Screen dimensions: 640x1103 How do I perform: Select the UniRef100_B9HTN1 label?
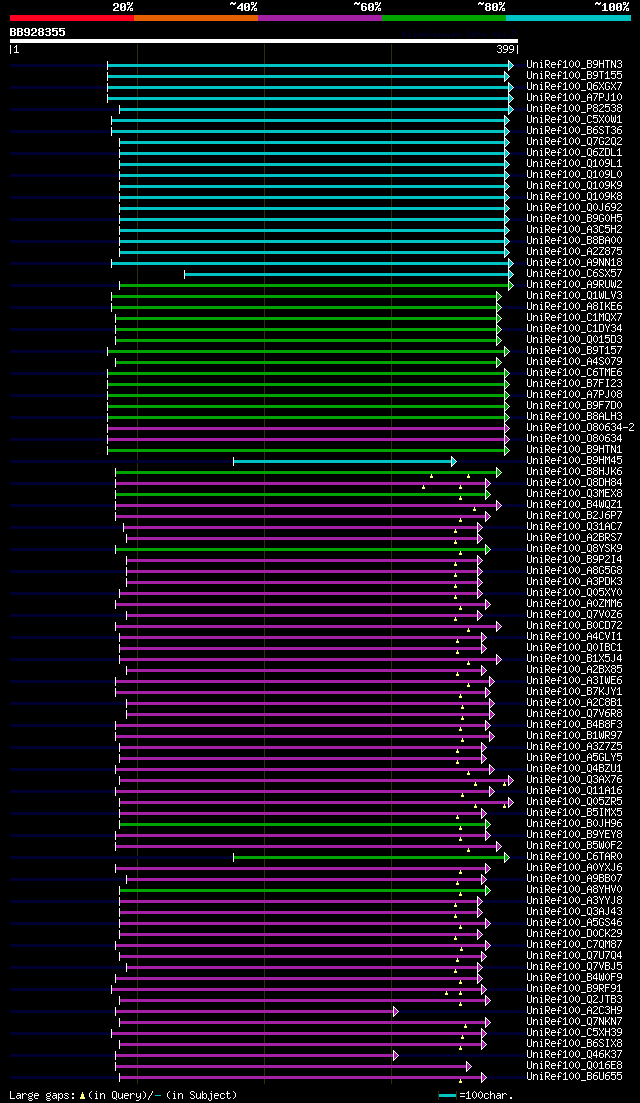574,450
